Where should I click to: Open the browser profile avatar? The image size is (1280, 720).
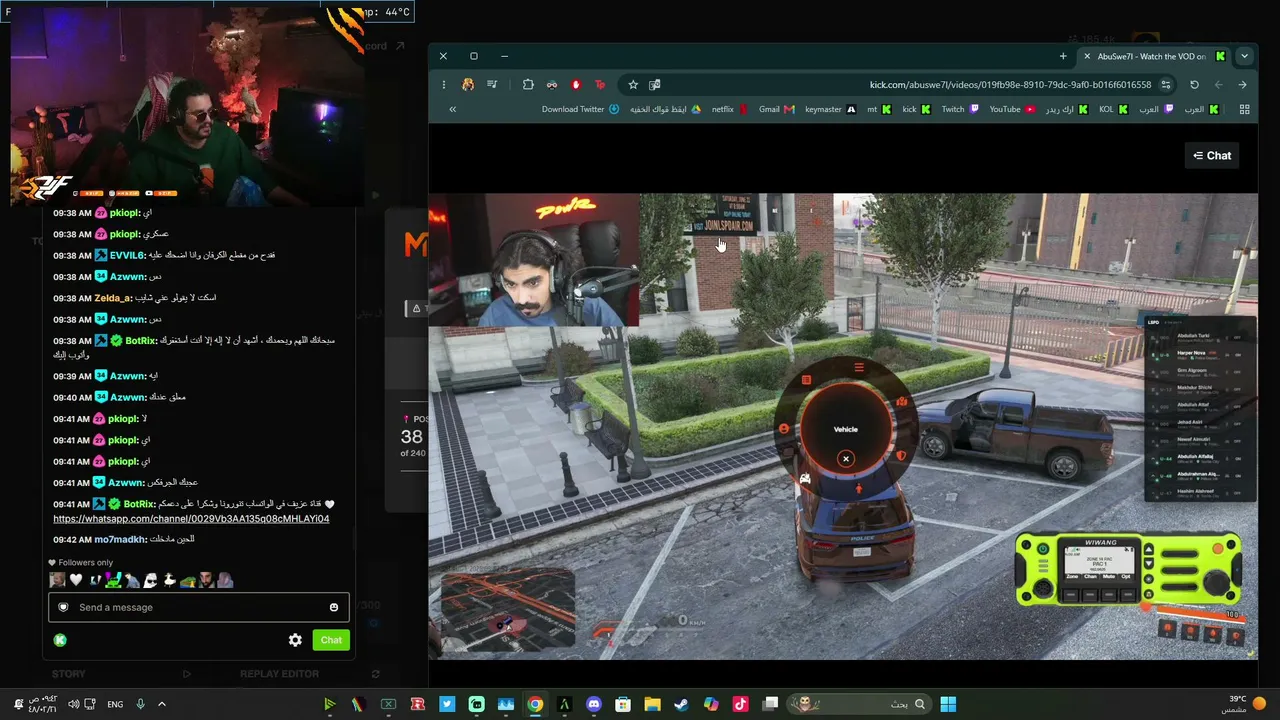[x=468, y=85]
